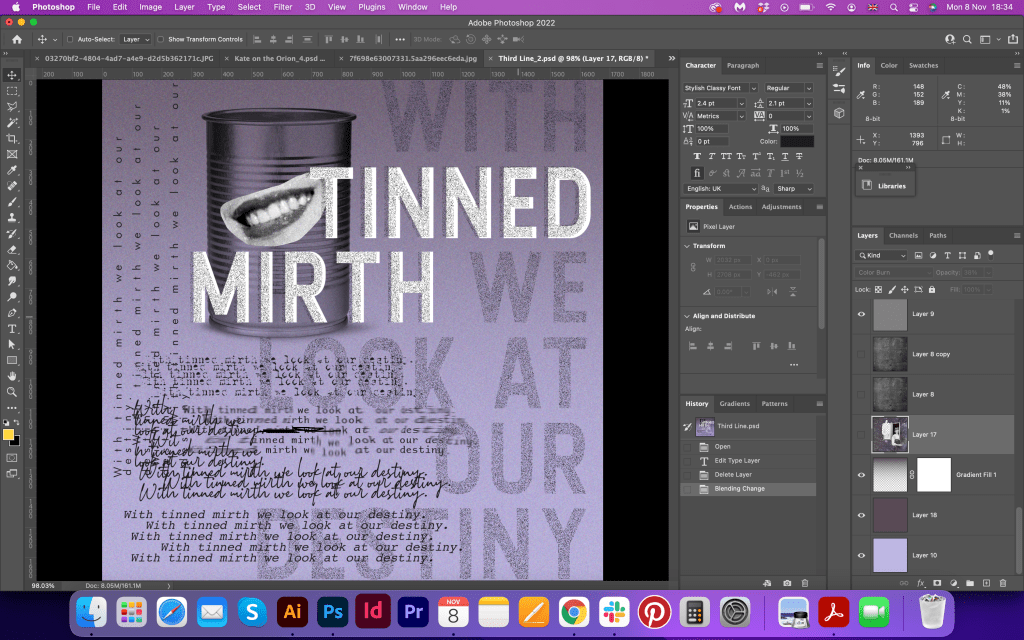Hide Layer 9 using its eye icon
1024x640 pixels.
861,314
